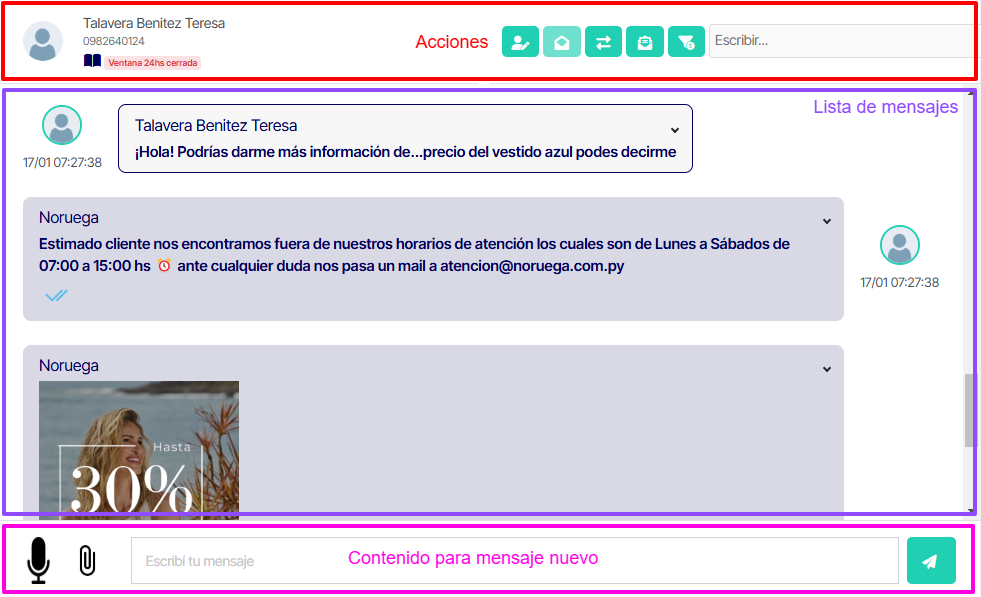Open the chevron on Noruega's schedule message

point(826,221)
